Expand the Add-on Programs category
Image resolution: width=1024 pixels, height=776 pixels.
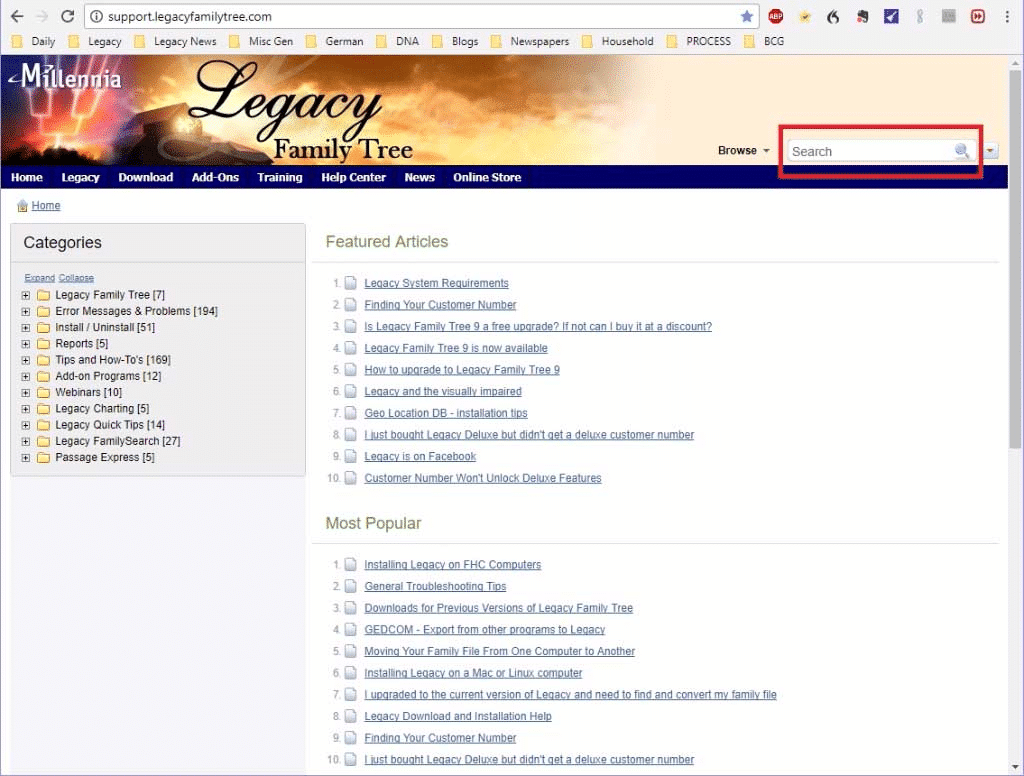pyautogui.click(x=25, y=377)
